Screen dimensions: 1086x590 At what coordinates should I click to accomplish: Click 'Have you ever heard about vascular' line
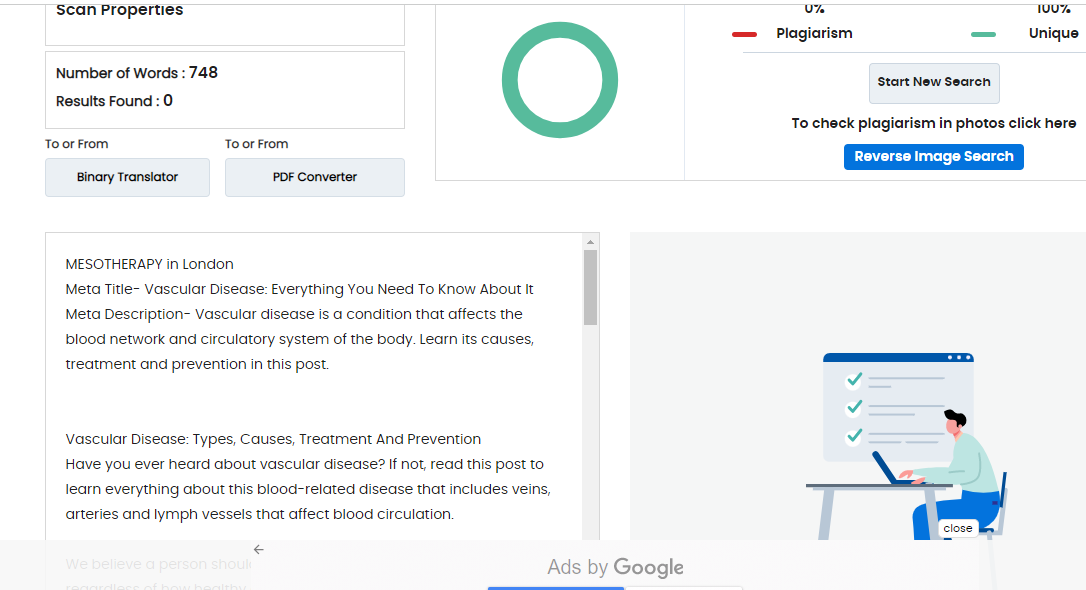pyautogui.click(x=305, y=464)
